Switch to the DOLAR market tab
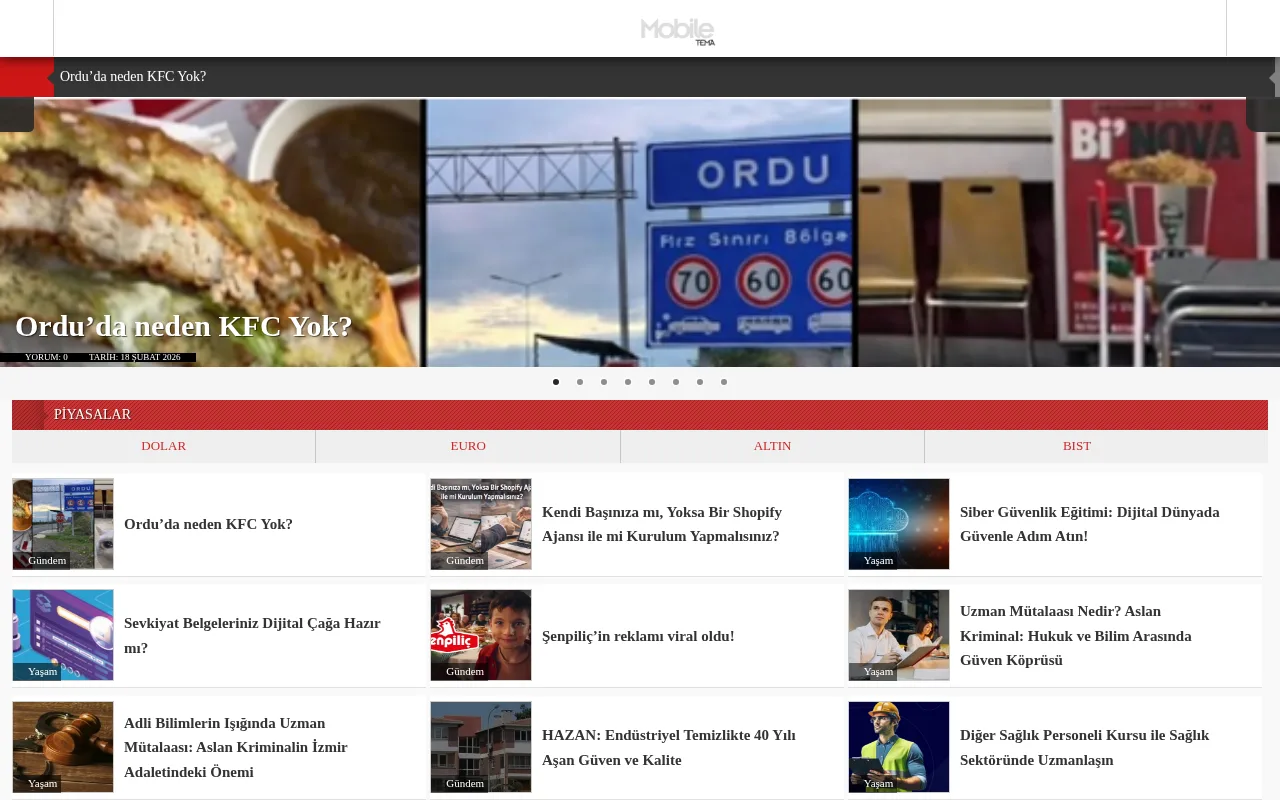The height and width of the screenshot is (800, 1280). tap(164, 446)
